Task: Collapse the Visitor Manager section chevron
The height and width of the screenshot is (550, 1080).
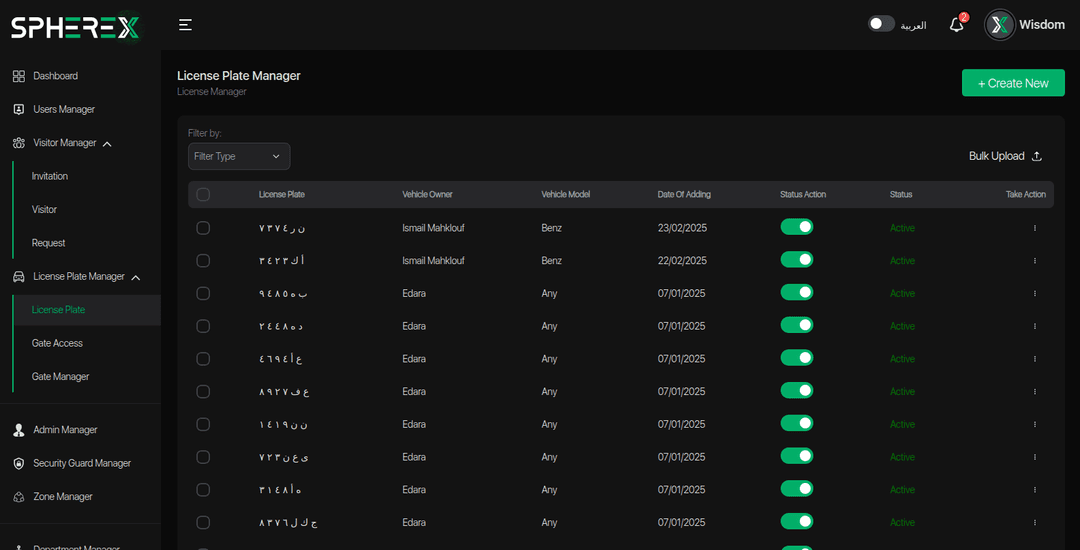Action: point(107,144)
